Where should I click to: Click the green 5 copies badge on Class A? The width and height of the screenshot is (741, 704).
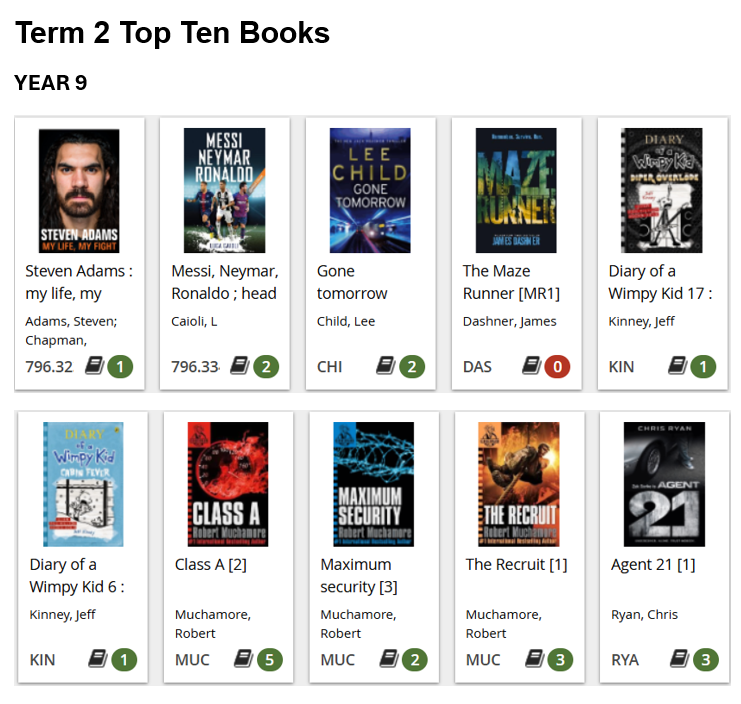[x=269, y=660]
